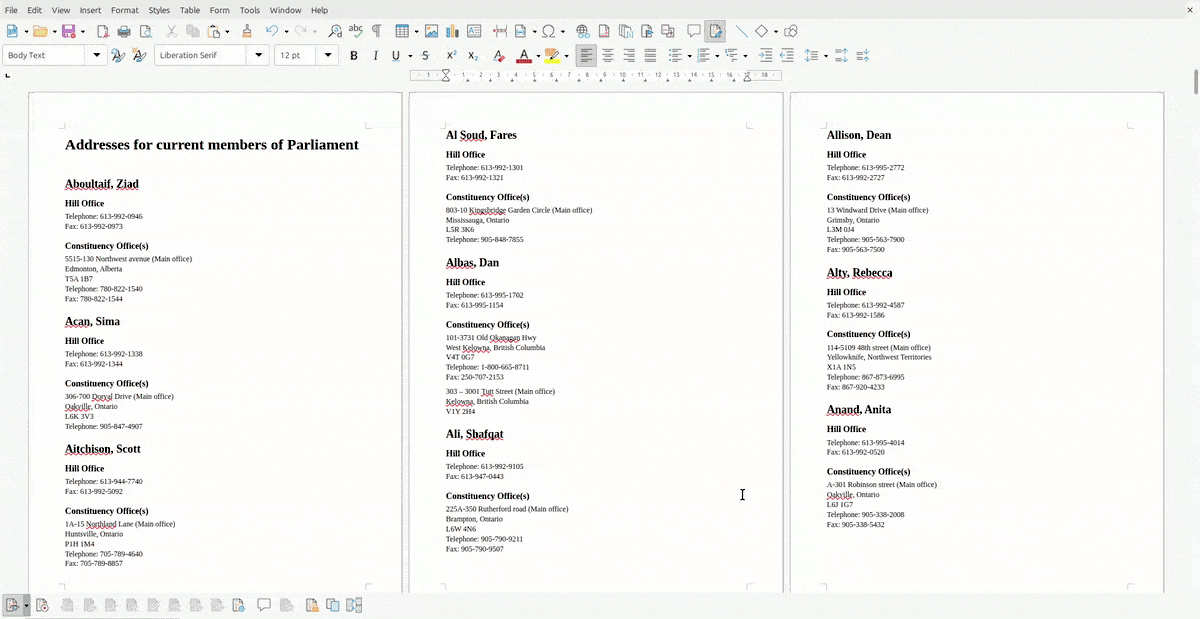This screenshot has width=1200, height=619.
Task: Click the Insert Comment speech bubble icon
Action: [x=693, y=31]
